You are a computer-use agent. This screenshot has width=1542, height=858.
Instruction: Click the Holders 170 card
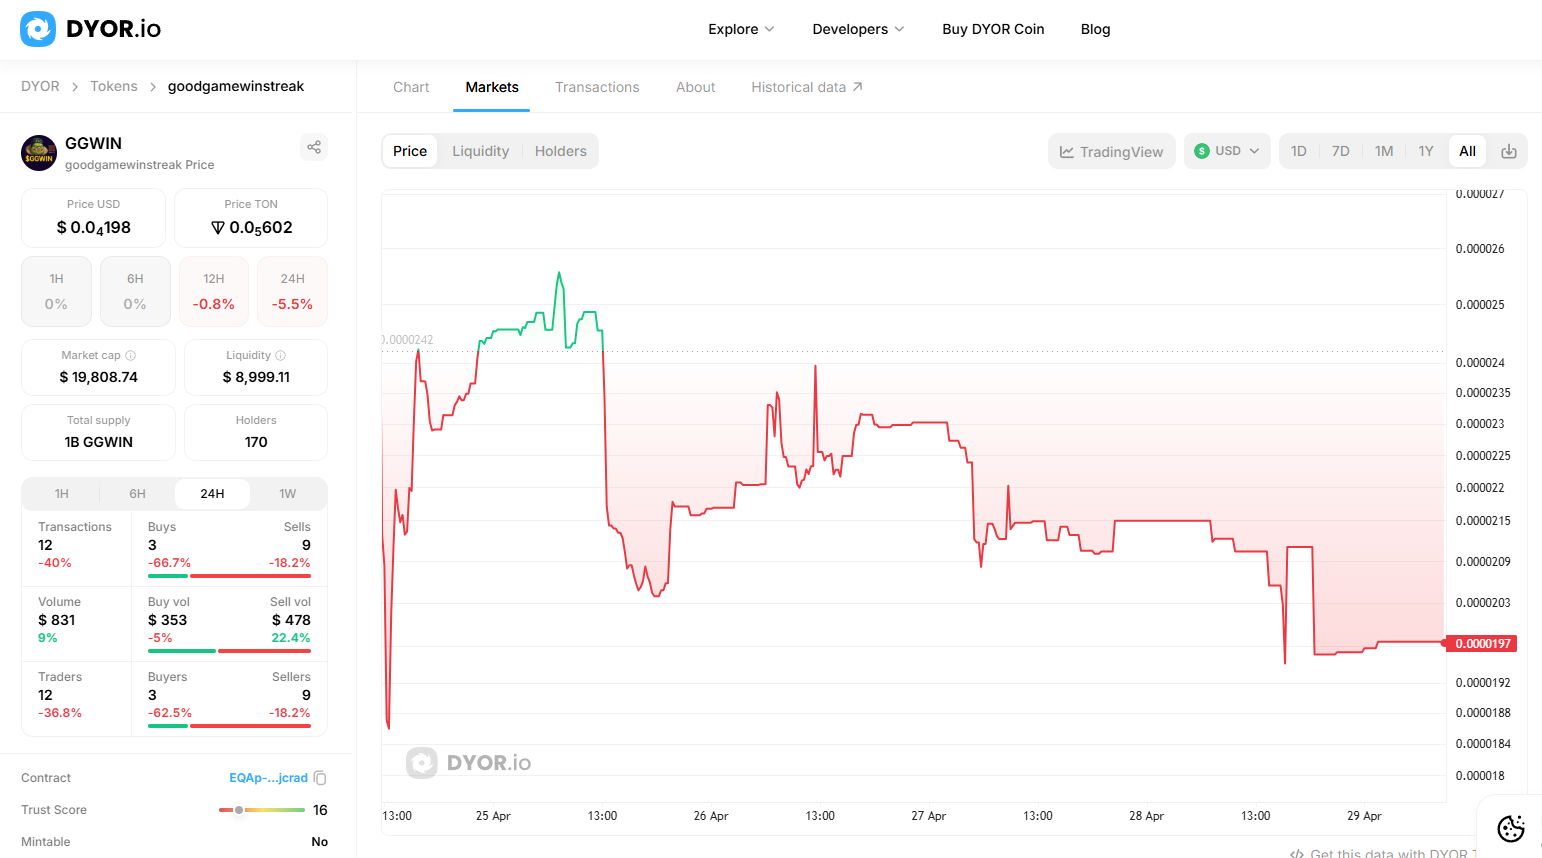pyautogui.click(x=256, y=432)
